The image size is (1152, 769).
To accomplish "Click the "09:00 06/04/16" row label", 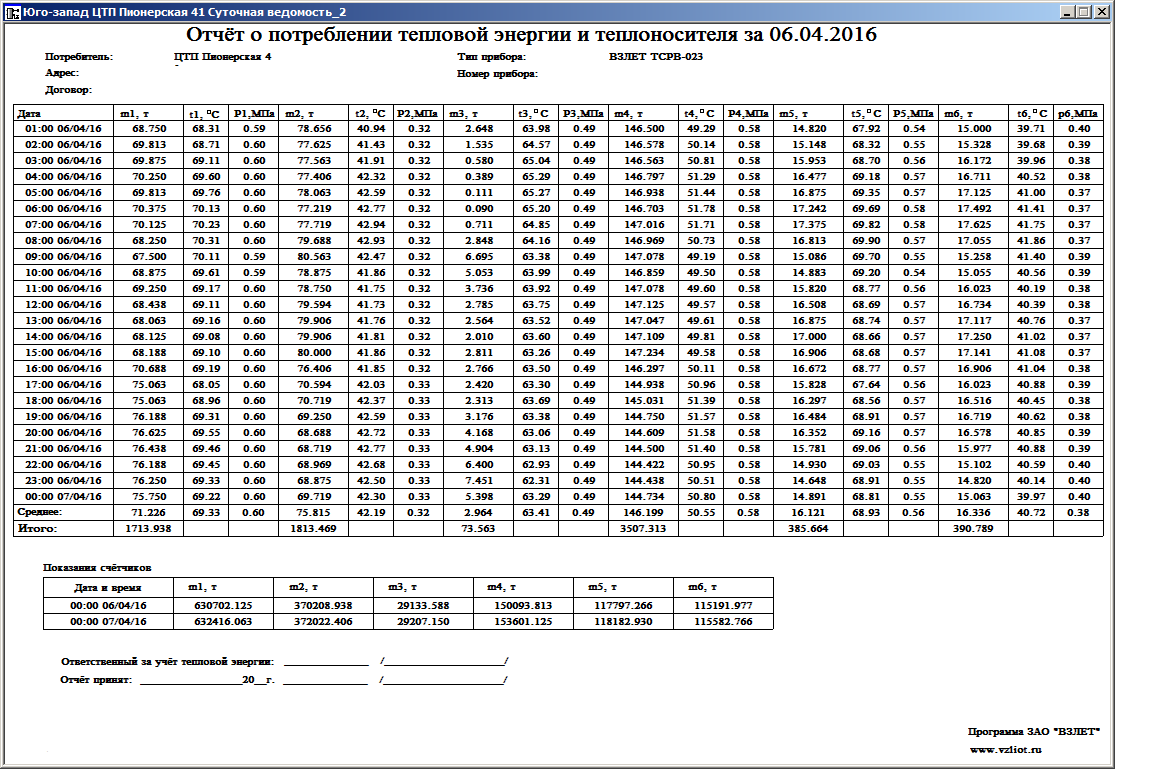I will point(63,256).
